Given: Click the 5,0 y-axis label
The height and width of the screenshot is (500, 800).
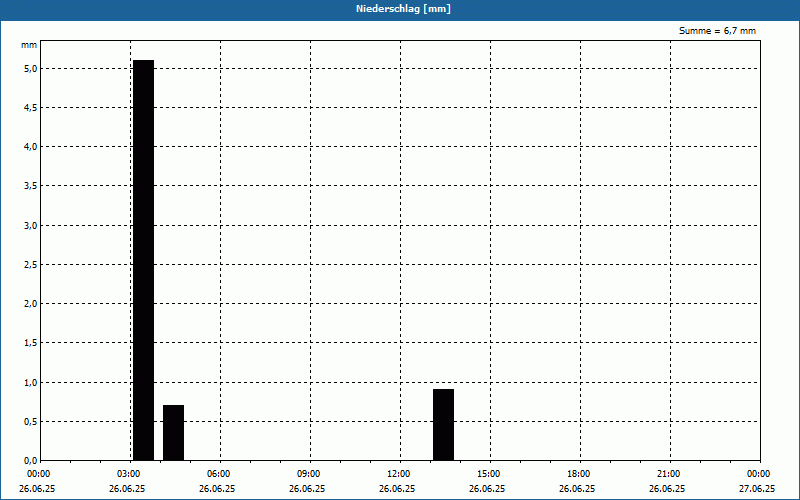Looking at the screenshot, I should (31, 68).
